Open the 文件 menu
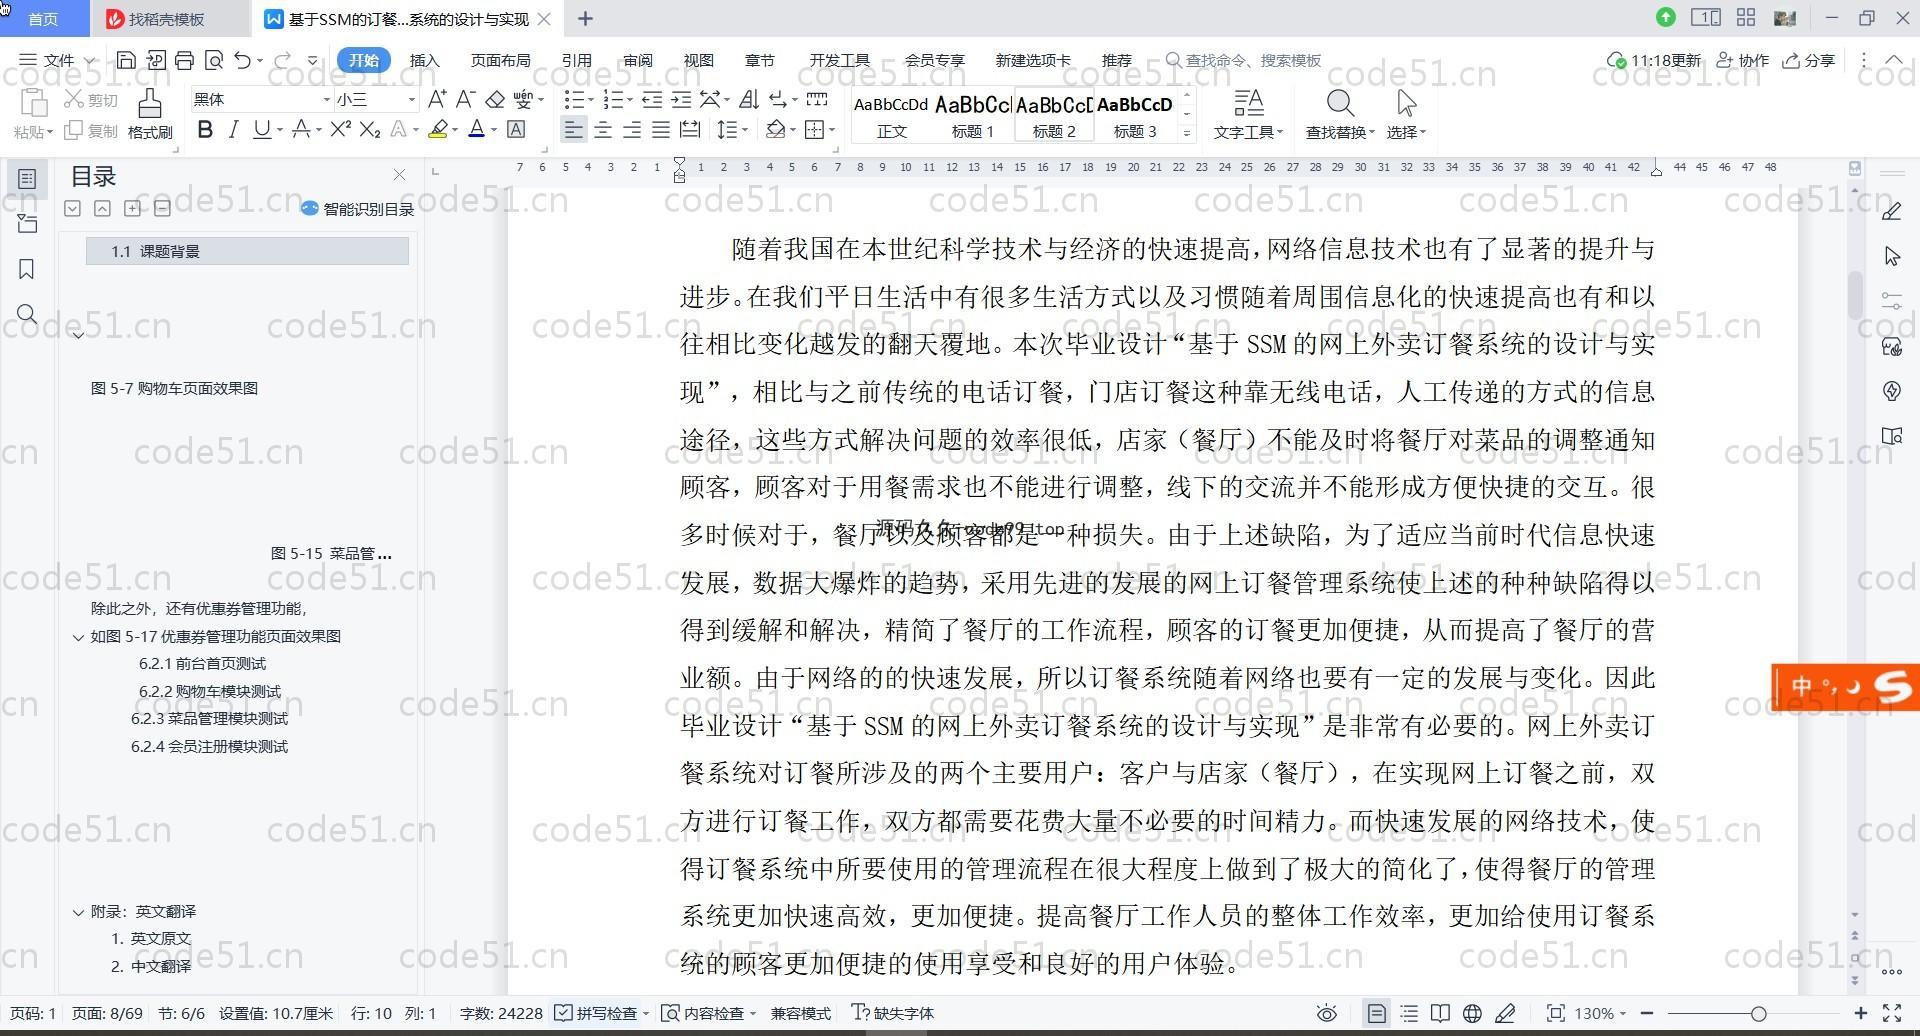The image size is (1920, 1036). [58, 60]
